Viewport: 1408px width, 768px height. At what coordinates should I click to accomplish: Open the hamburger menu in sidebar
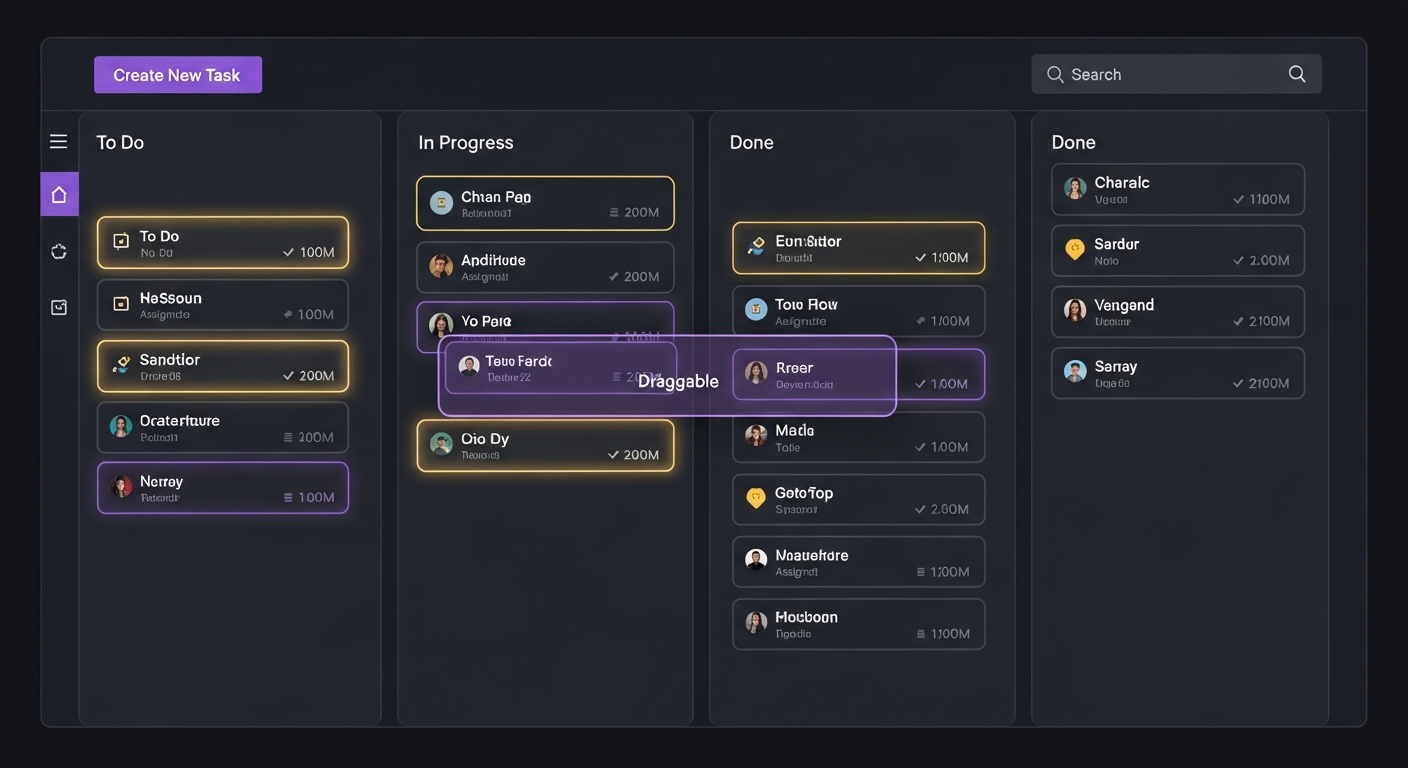coord(59,142)
